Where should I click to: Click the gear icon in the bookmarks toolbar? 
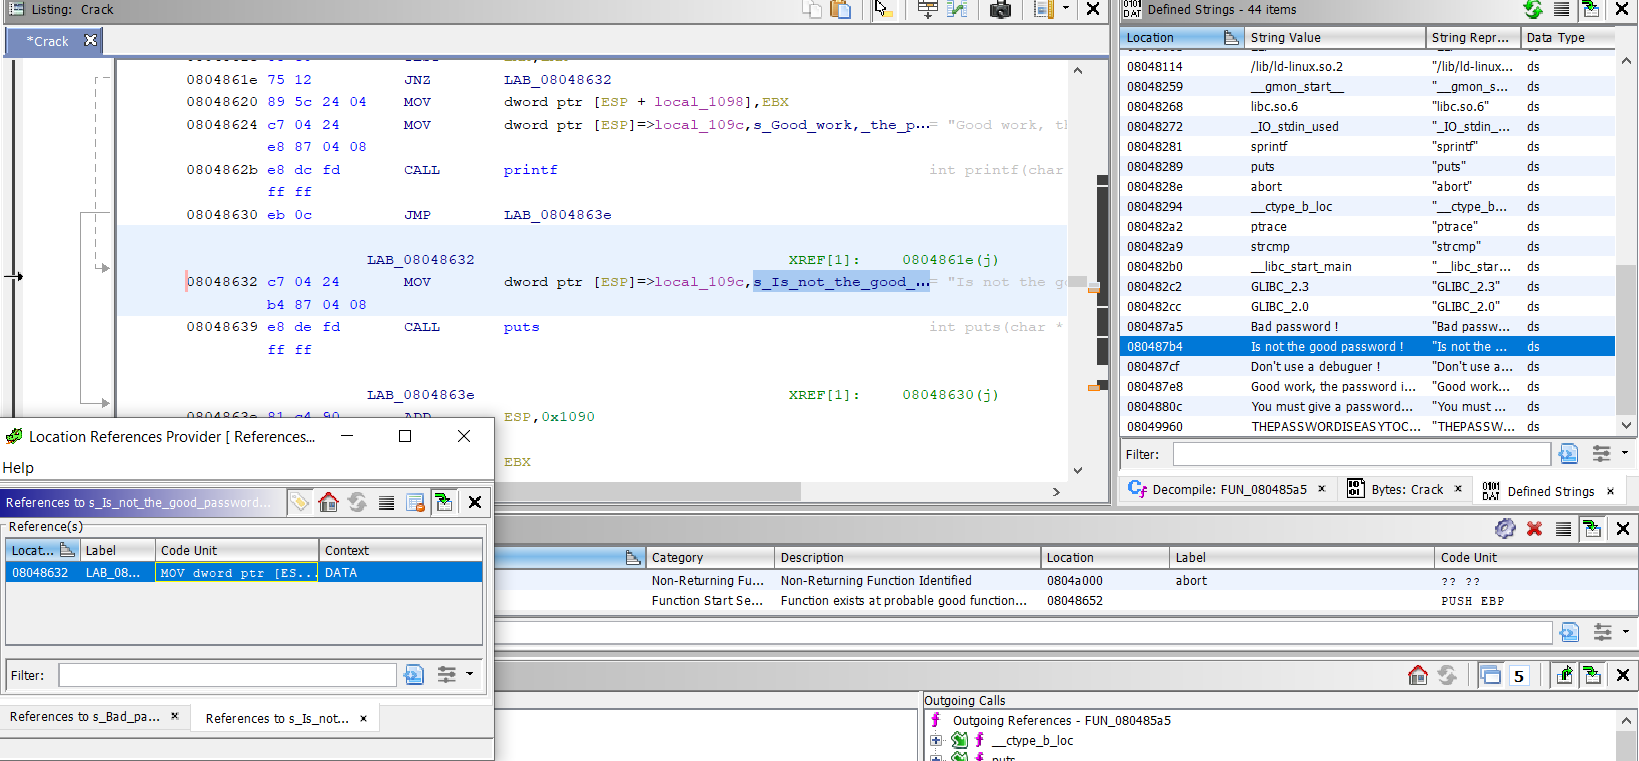[1504, 529]
